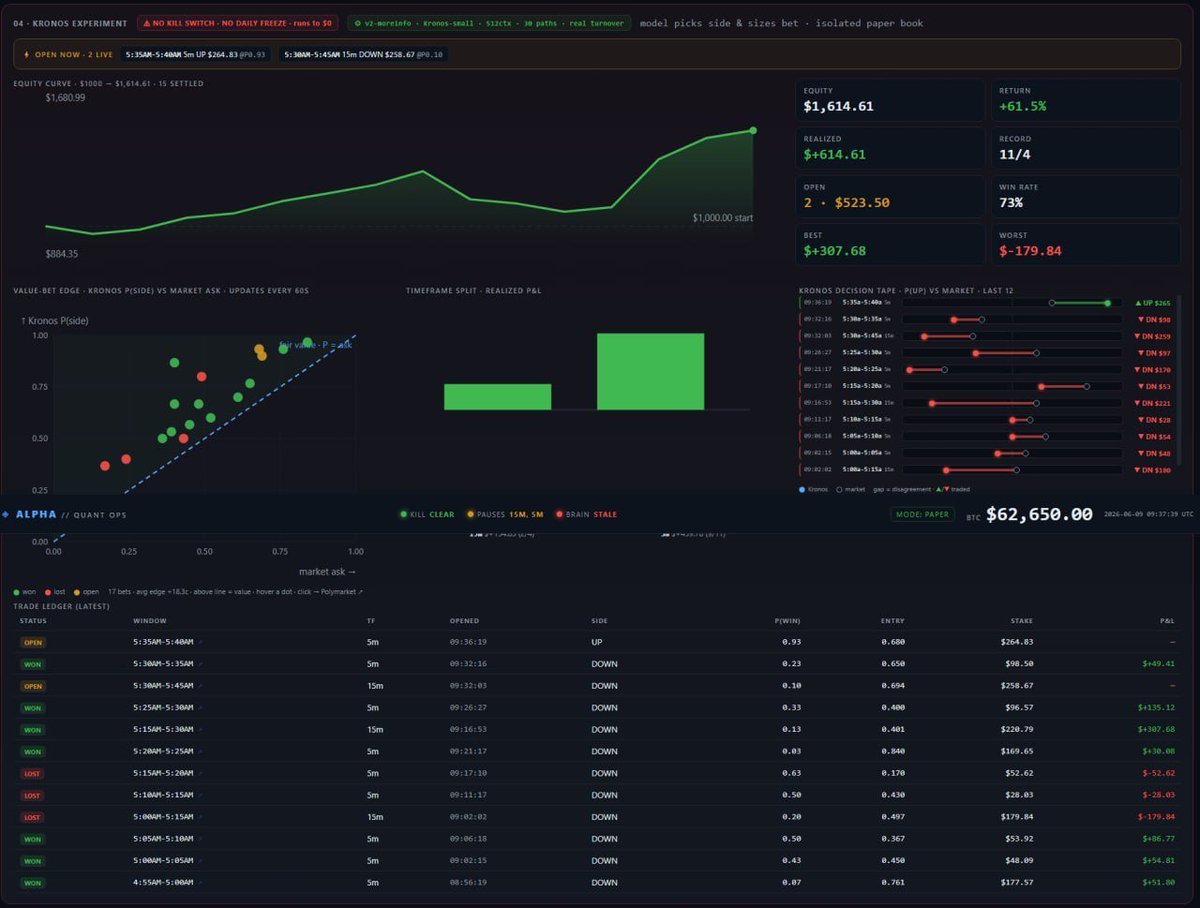Click the red Kronos dot on the 5:15a-5:30a tape row
The height and width of the screenshot is (908, 1200).
(932, 403)
